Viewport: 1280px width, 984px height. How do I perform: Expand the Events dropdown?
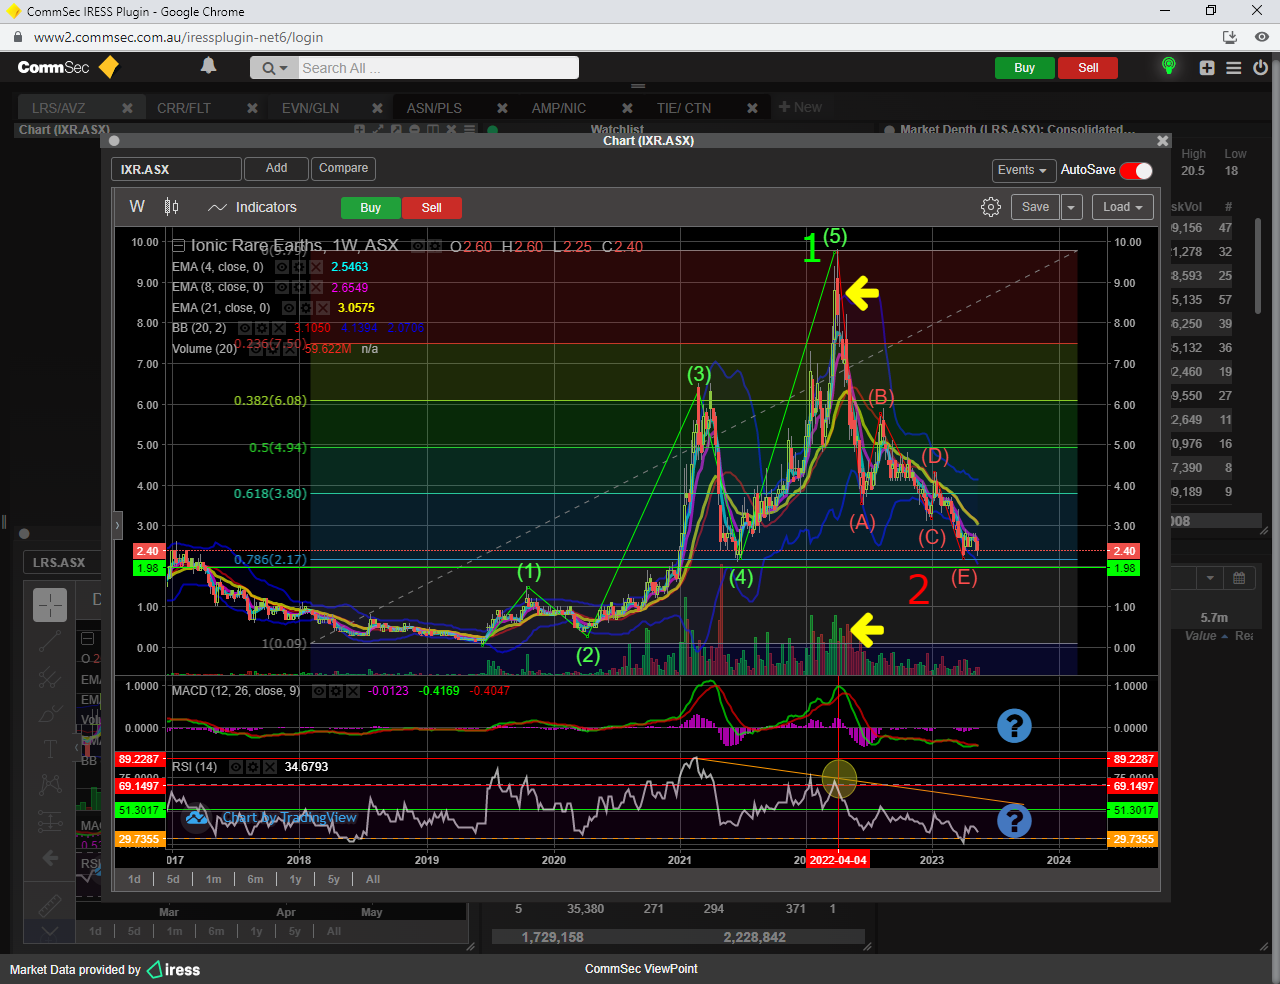click(x=1022, y=170)
